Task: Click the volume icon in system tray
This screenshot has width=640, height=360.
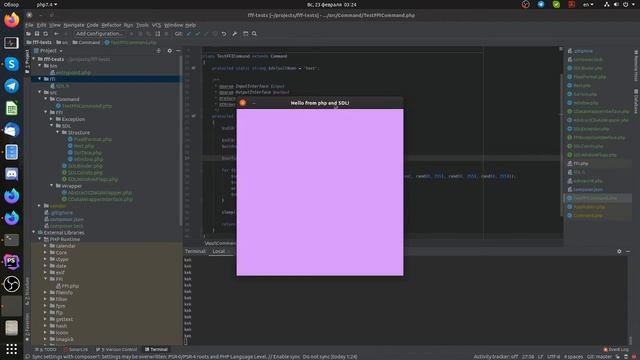Action: (616, 4)
